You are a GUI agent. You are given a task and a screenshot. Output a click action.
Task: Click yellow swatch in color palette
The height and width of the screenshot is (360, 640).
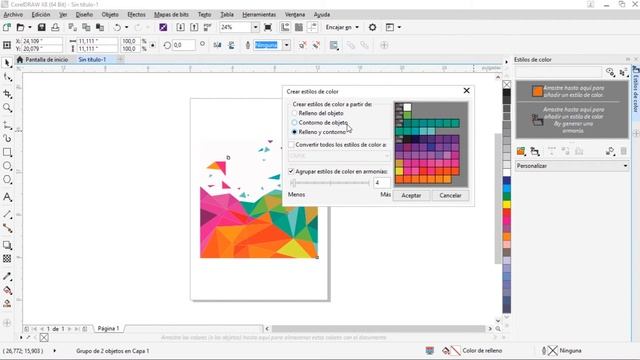pos(507,204)
